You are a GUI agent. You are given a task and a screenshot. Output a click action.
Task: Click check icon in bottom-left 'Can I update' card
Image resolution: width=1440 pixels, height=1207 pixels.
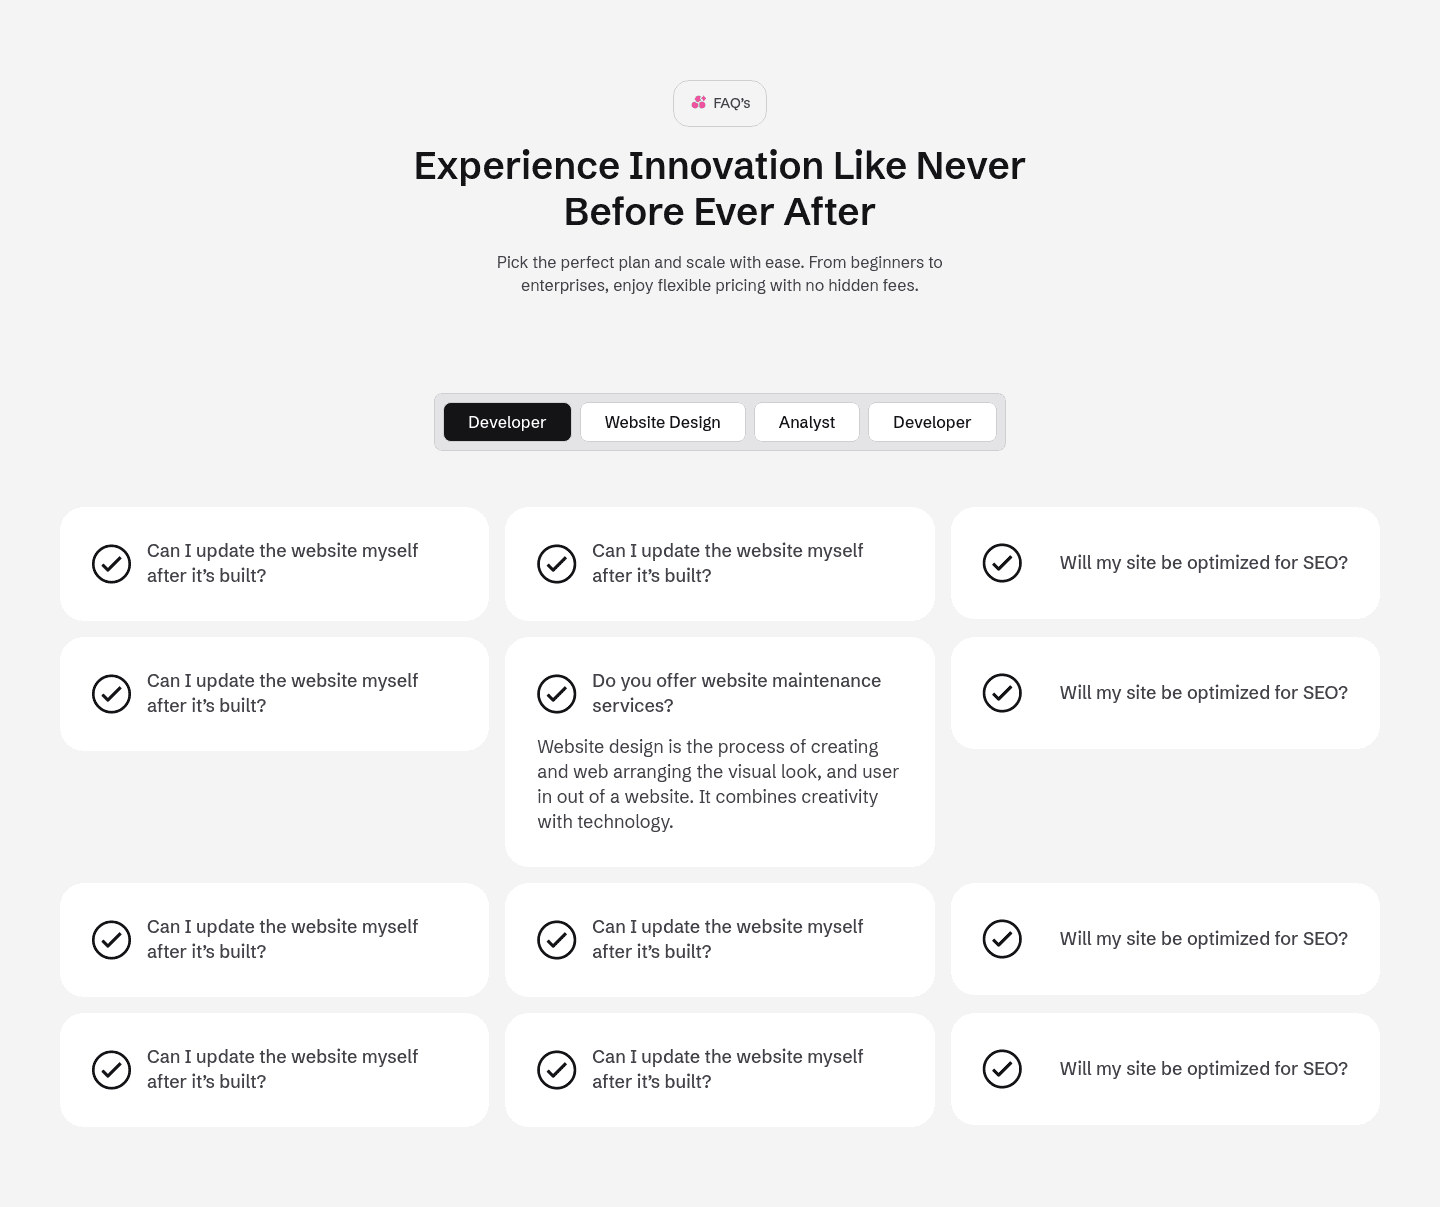coord(112,1070)
